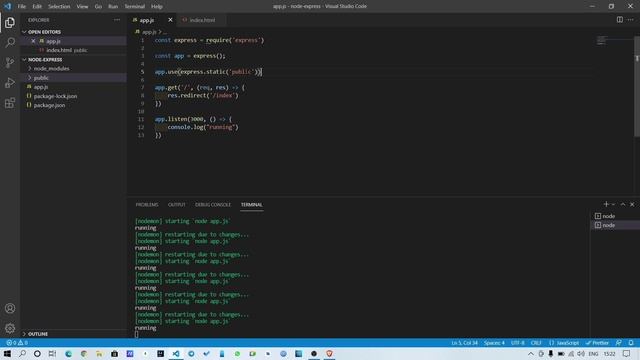Open the Brave browser taskbar icon
The height and width of the screenshot is (360, 640).
(x=329, y=353)
